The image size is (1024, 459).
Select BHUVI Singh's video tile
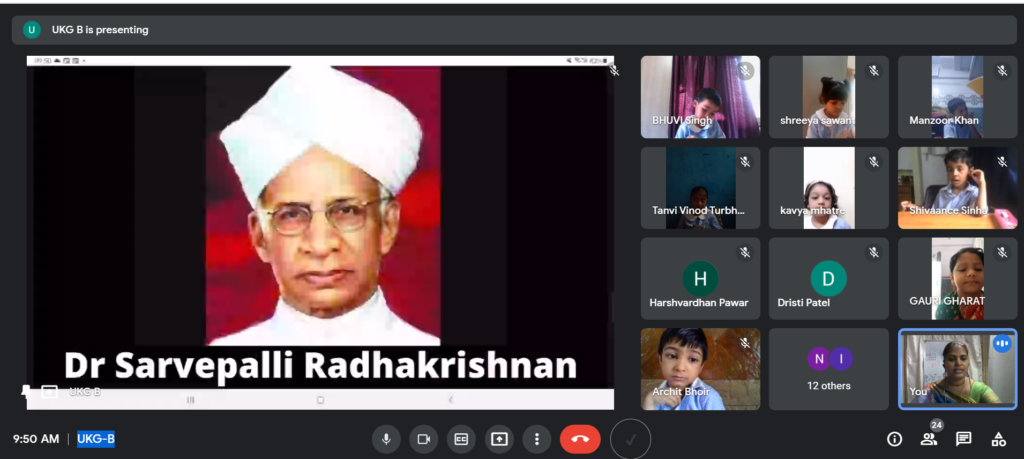tap(700, 96)
